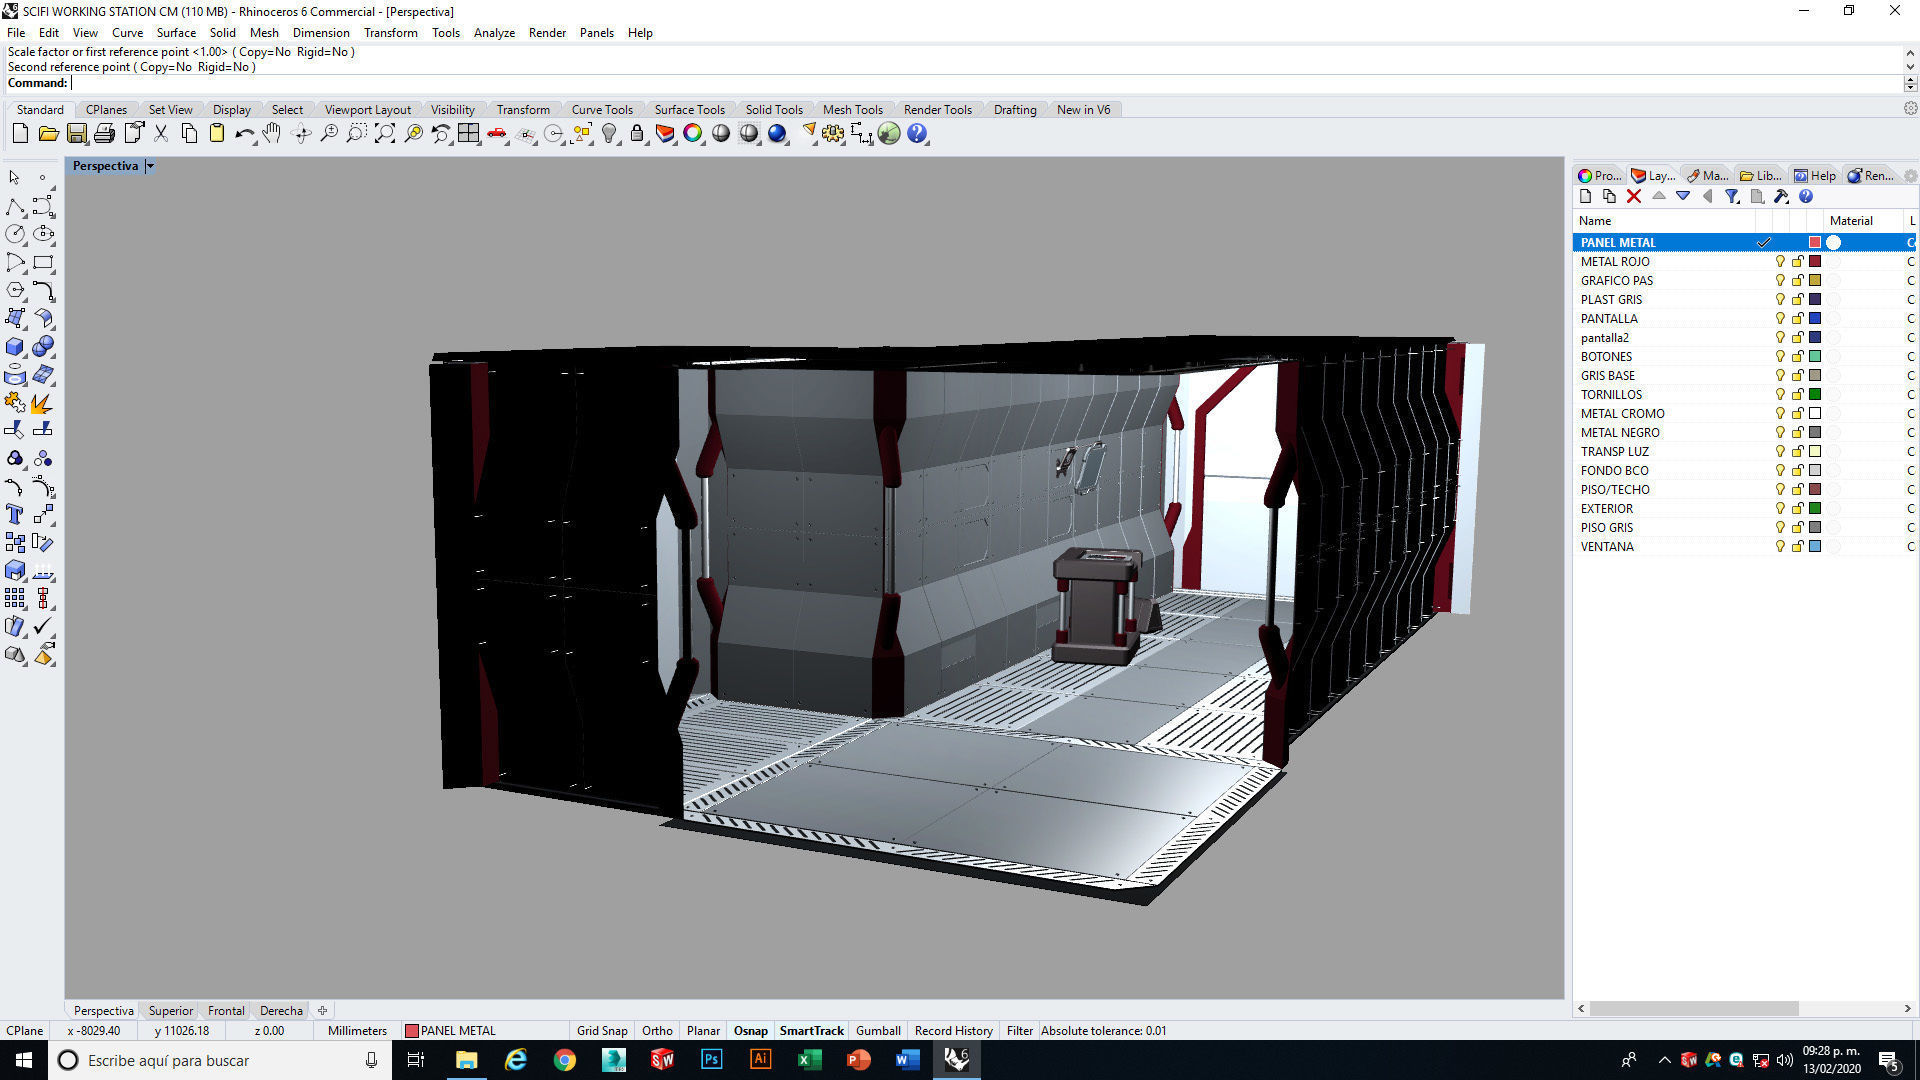Open the Ma... materials panel tab
This screenshot has height=1080, width=1920.
tap(1707, 176)
